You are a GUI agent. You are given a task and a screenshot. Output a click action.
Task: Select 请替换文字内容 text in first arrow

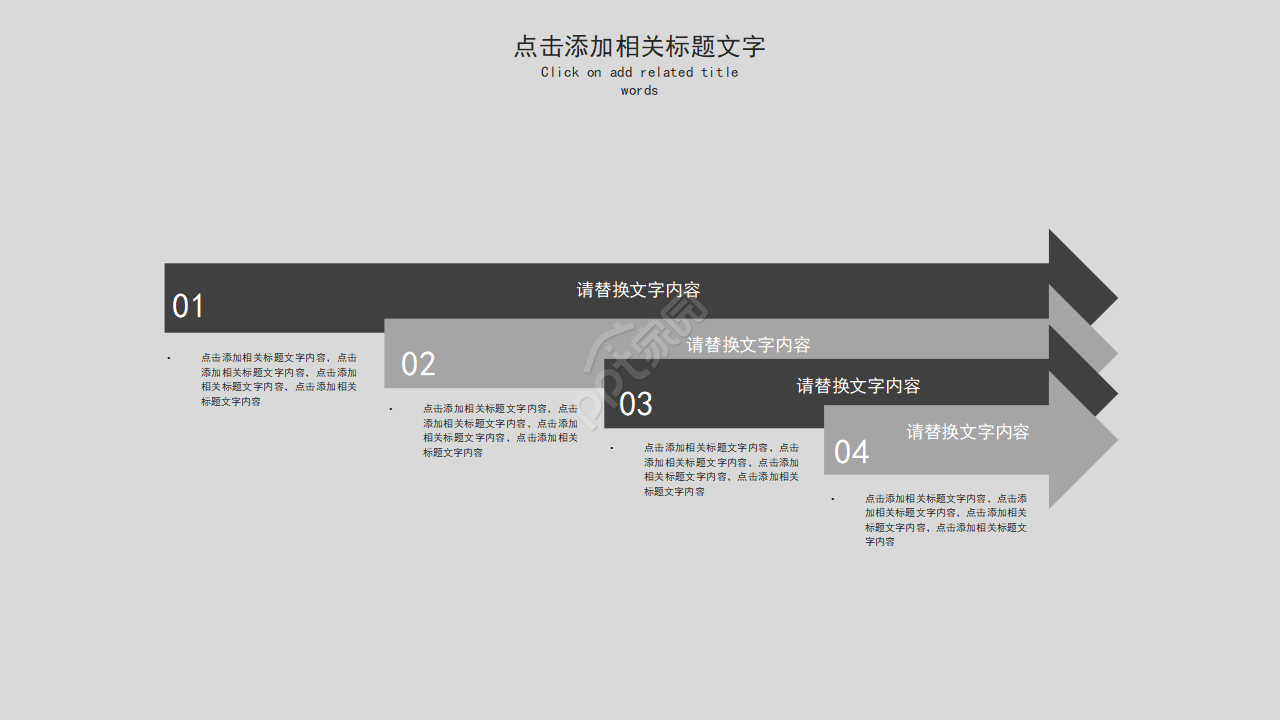[639, 289]
